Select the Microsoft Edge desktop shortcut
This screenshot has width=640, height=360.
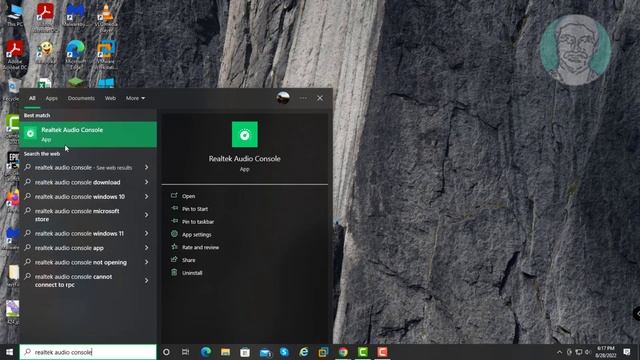coord(75,54)
